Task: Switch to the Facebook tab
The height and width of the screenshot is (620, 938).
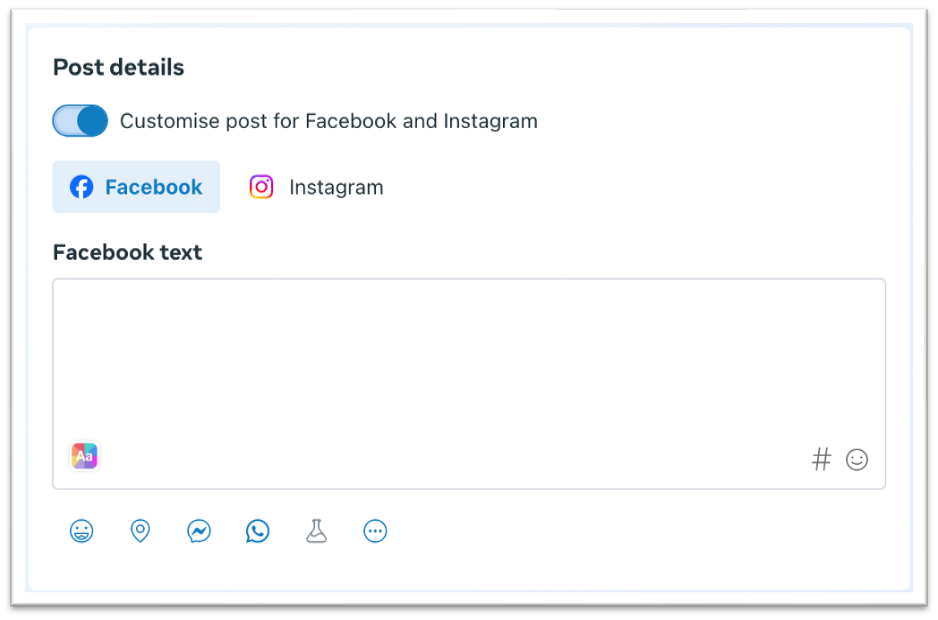Action: click(x=136, y=187)
